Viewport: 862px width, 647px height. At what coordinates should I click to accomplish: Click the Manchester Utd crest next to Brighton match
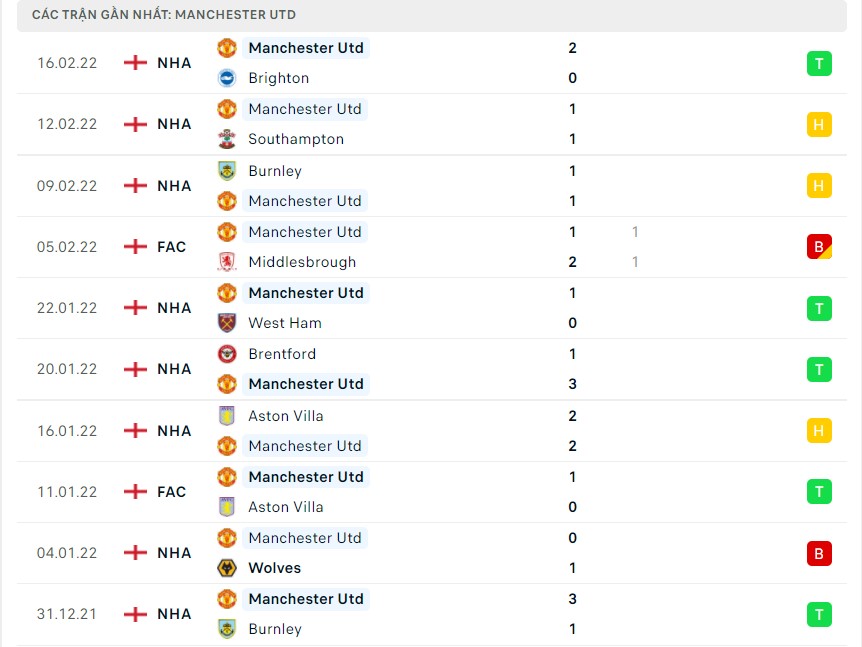point(226,47)
